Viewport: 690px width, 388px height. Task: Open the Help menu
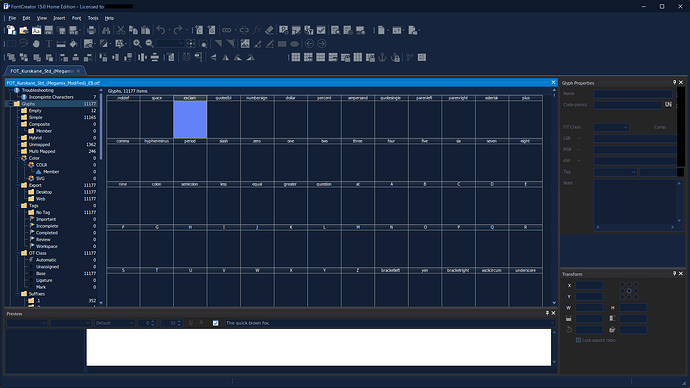click(109, 18)
